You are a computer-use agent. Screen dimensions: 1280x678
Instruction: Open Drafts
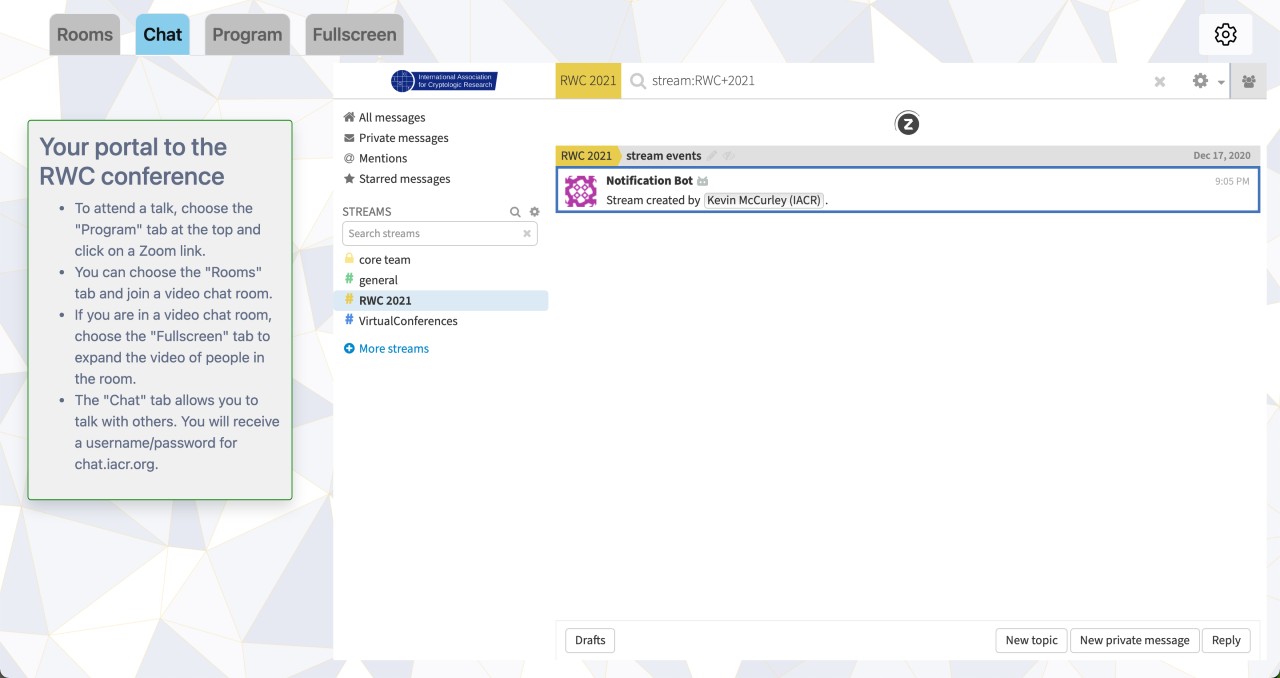pyautogui.click(x=590, y=641)
